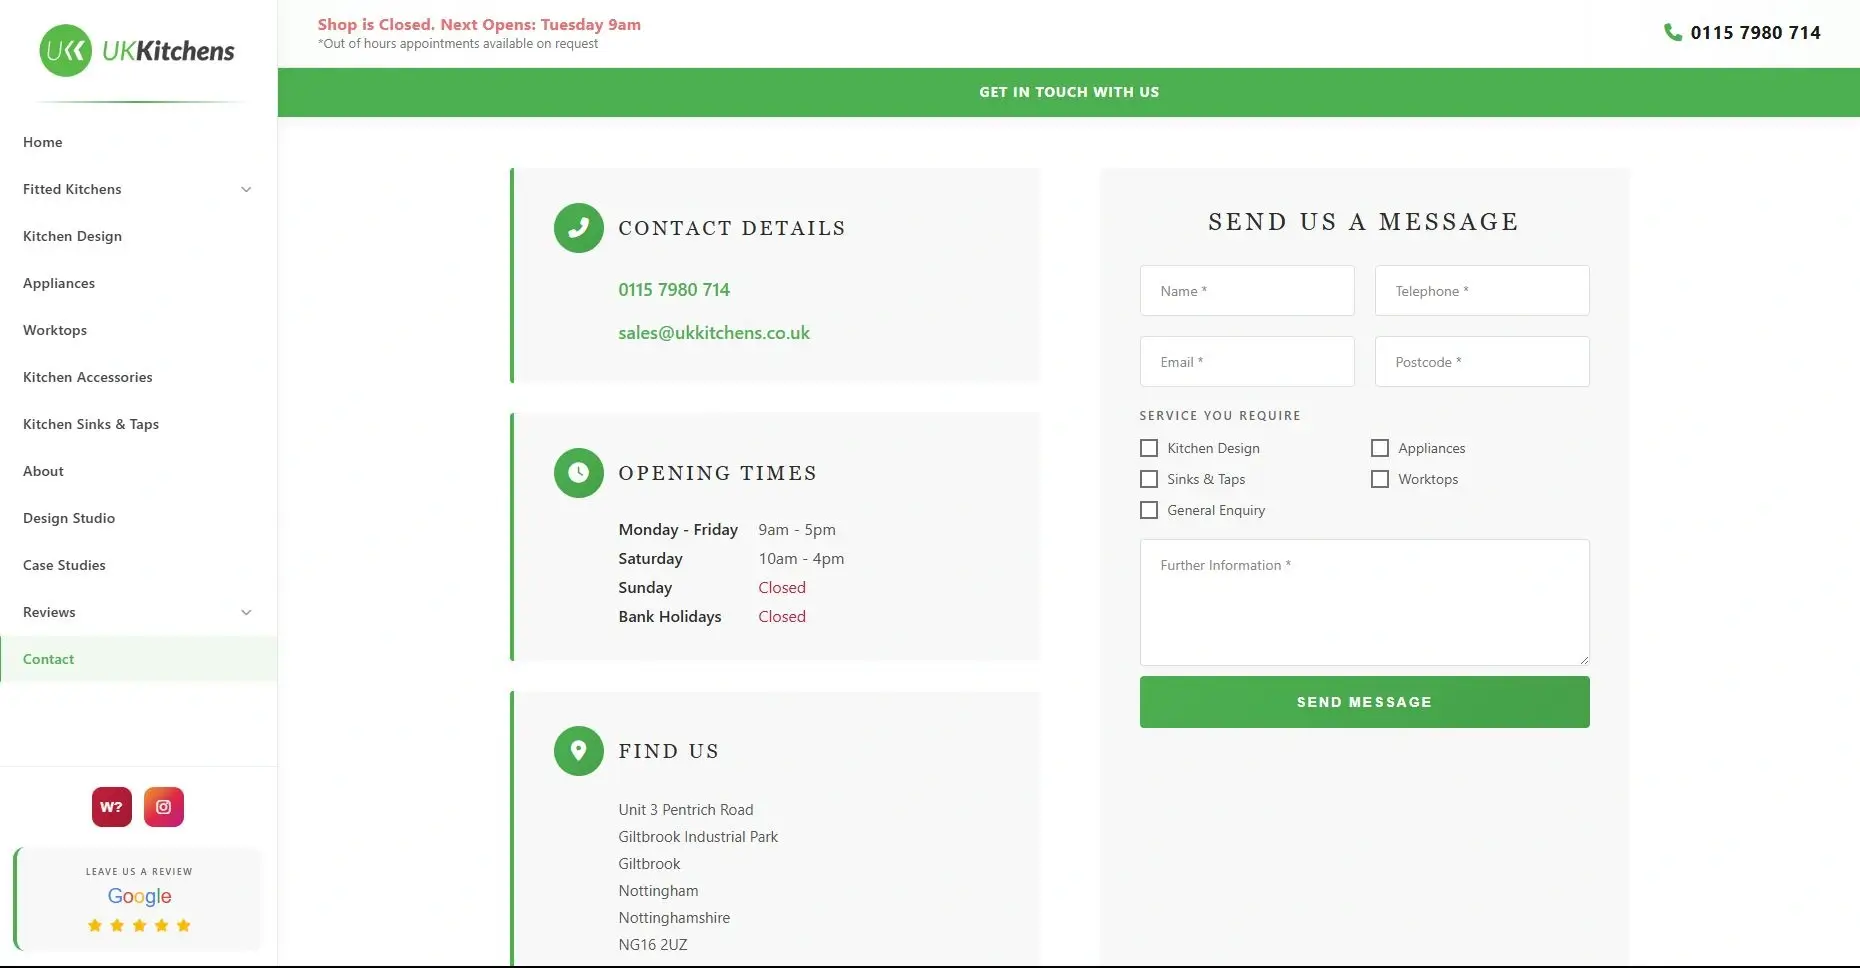Tick the General Enquiry checkbox
Viewport: 1860px width, 968px height.
click(x=1149, y=510)
